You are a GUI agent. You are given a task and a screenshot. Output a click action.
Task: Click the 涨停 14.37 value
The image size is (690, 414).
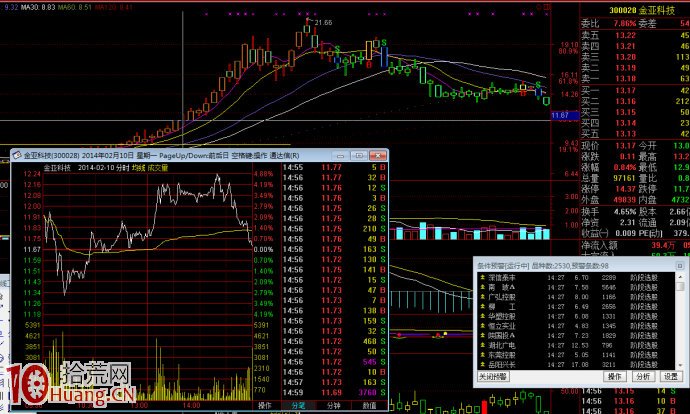point(625,189)
